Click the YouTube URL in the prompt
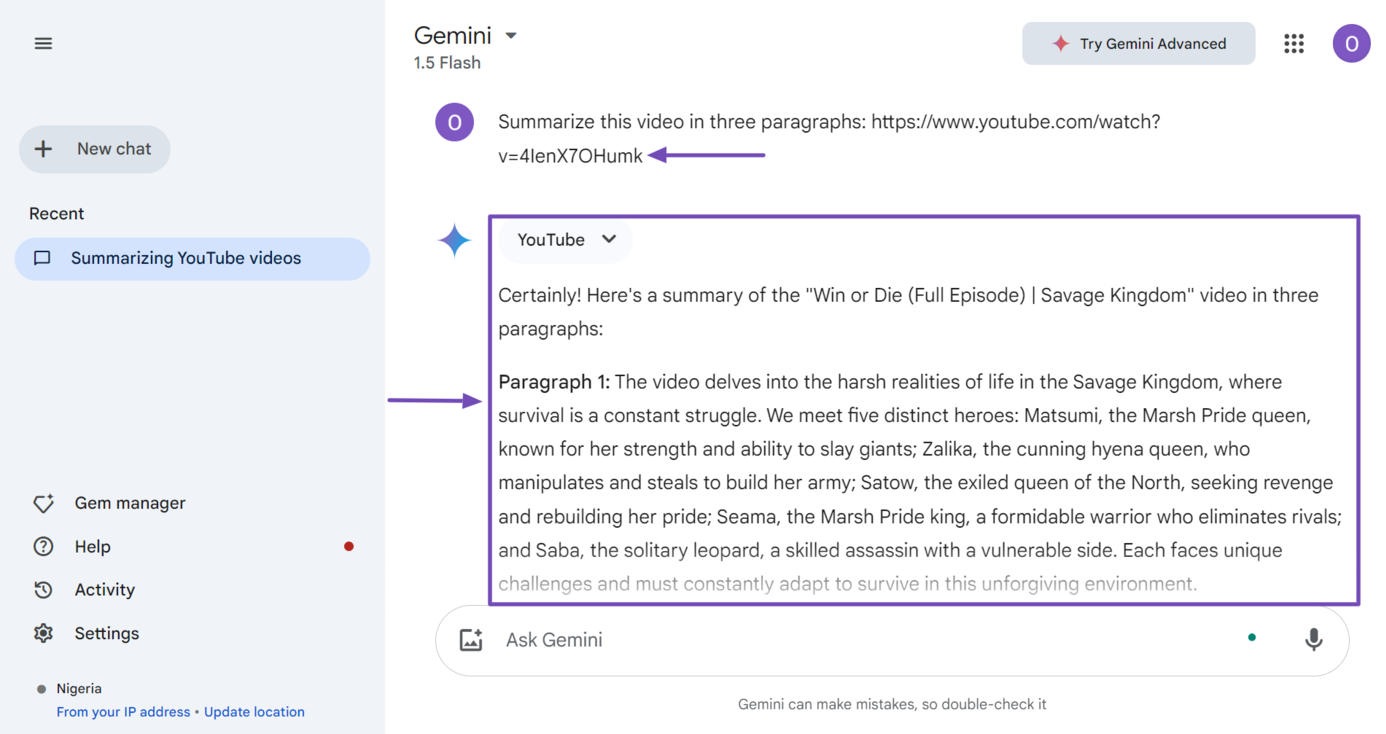1386x734 pixels. pos(829,138)
